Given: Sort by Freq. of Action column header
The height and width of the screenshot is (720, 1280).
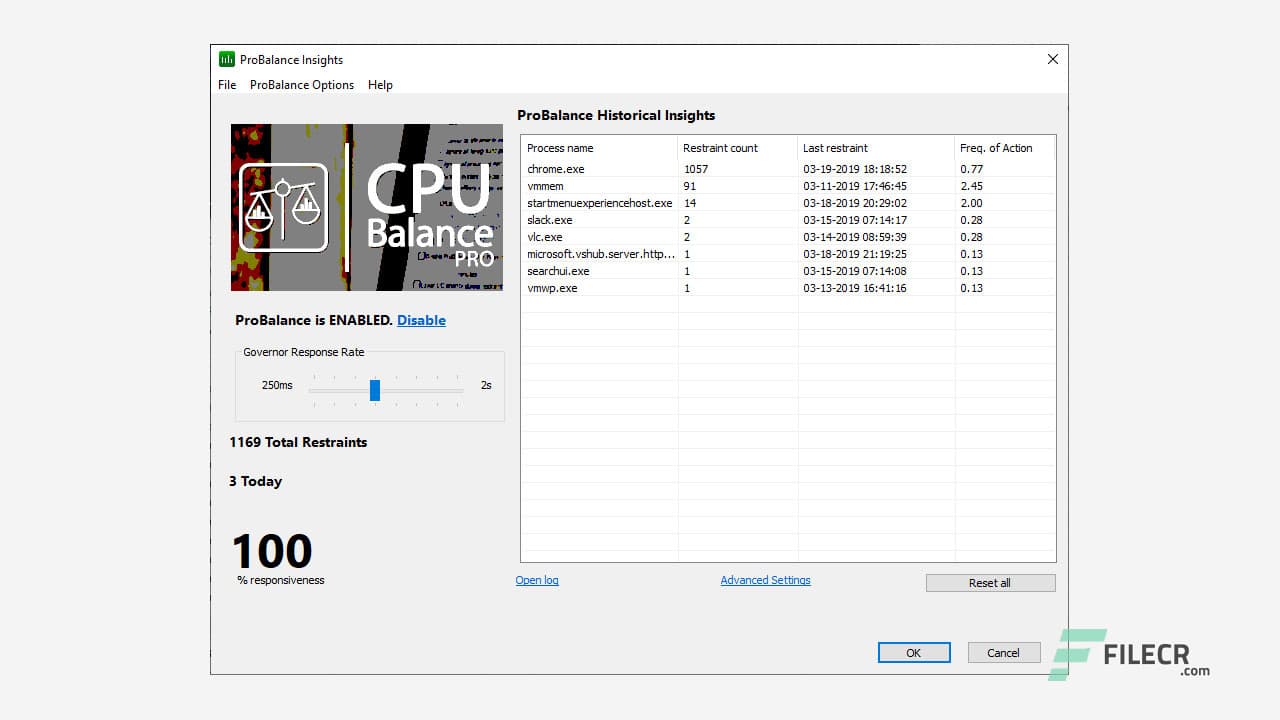Looking at the screenshot, I should pyautogui.click(x=995, y=147).
